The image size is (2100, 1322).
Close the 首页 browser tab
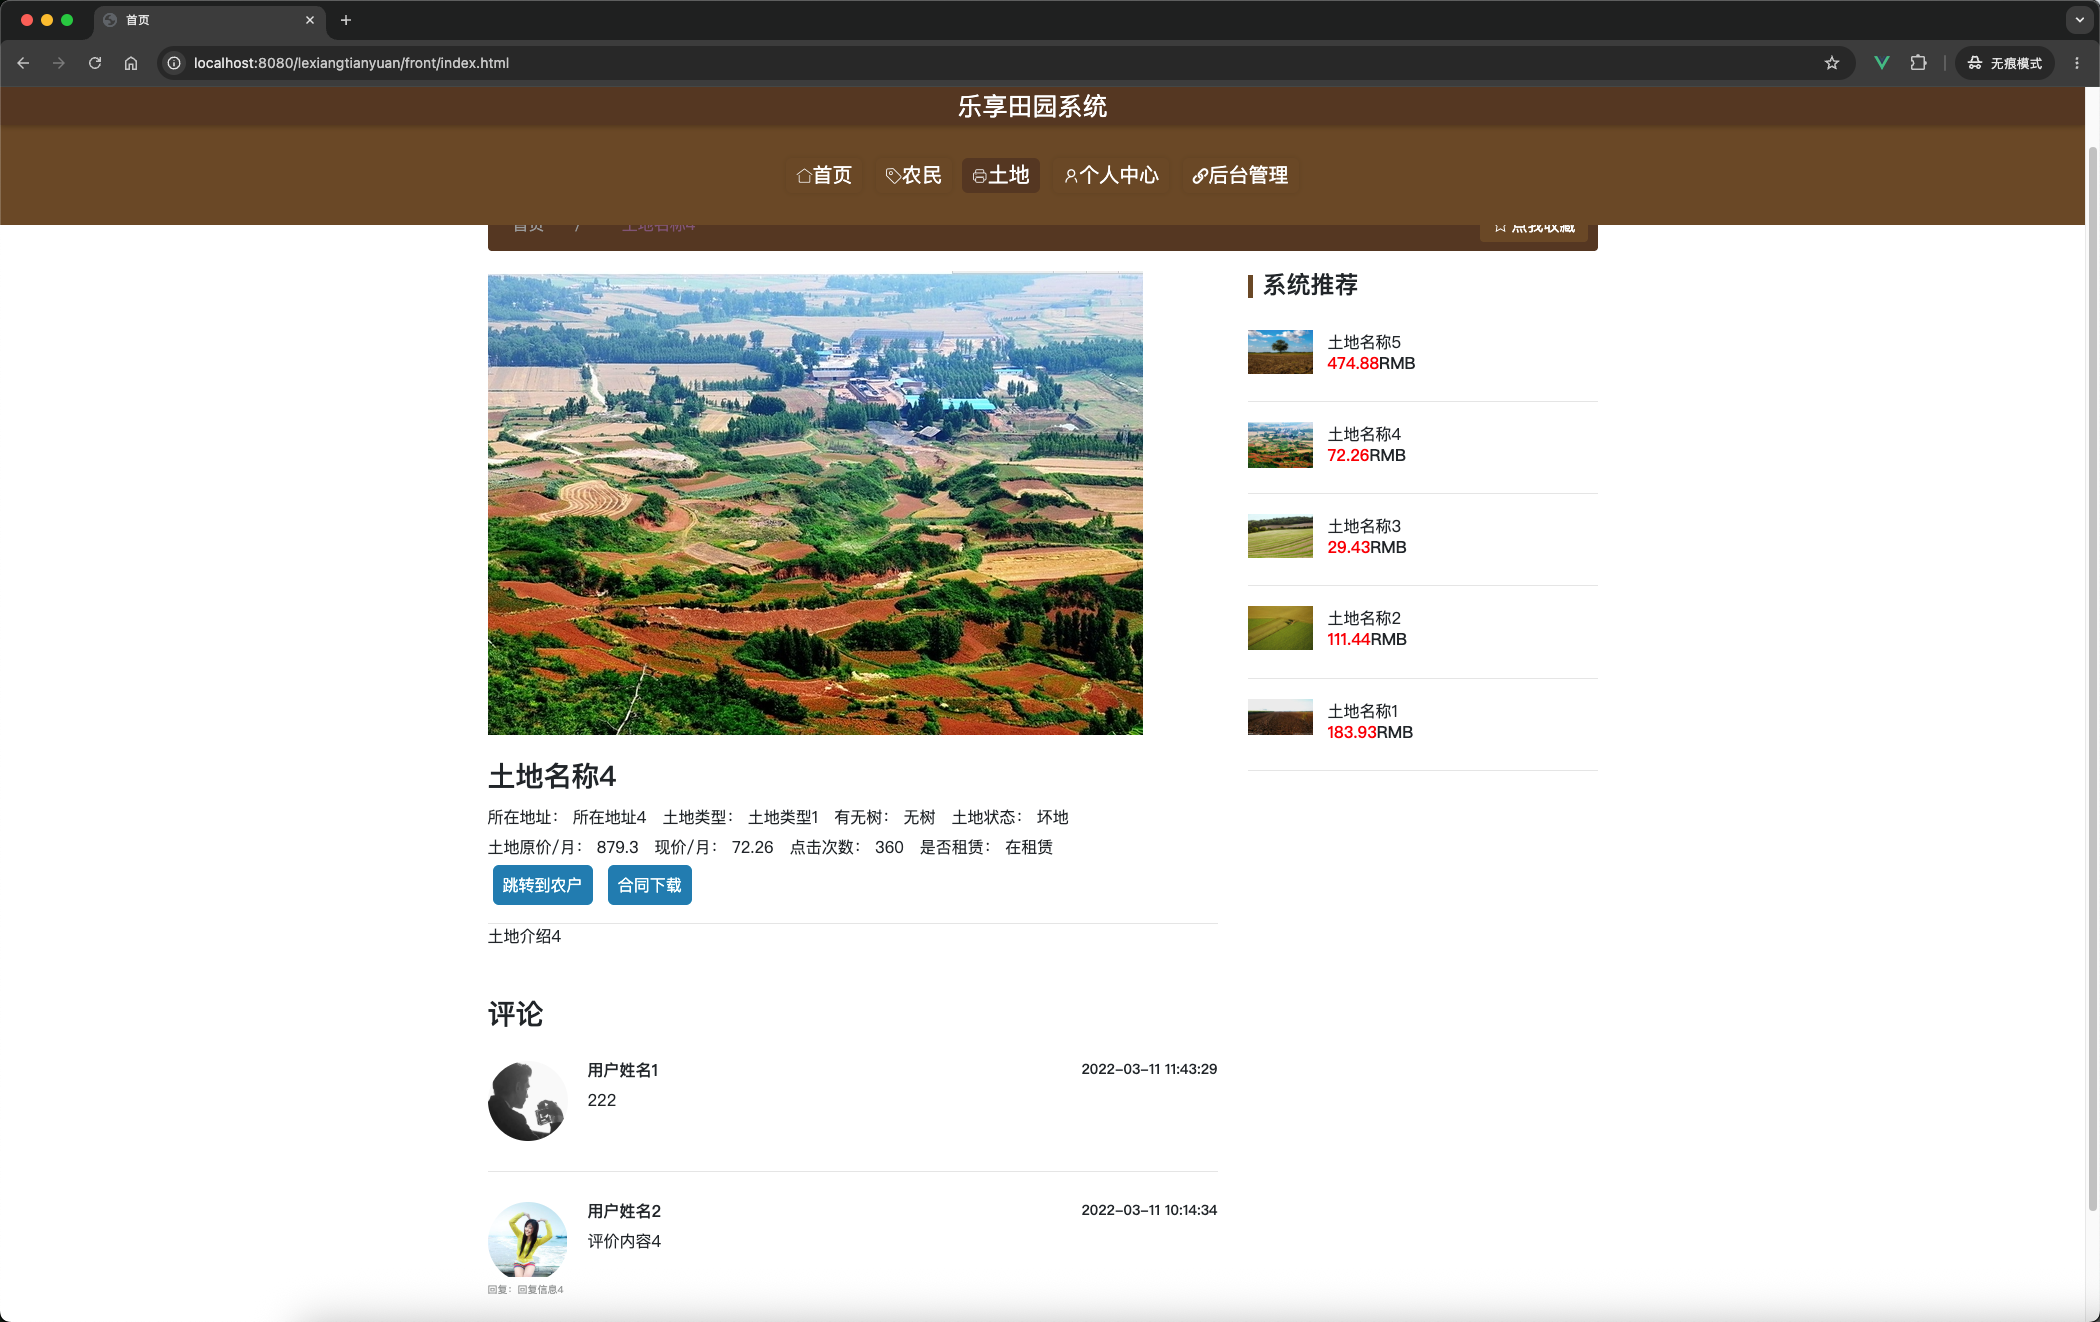pos(310,20)
